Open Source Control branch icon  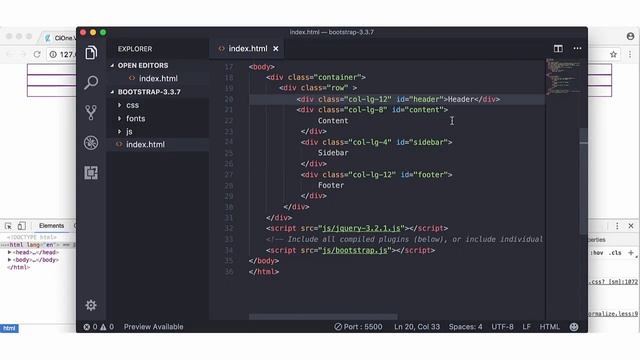pyautogui.click(x=91, y=112)
